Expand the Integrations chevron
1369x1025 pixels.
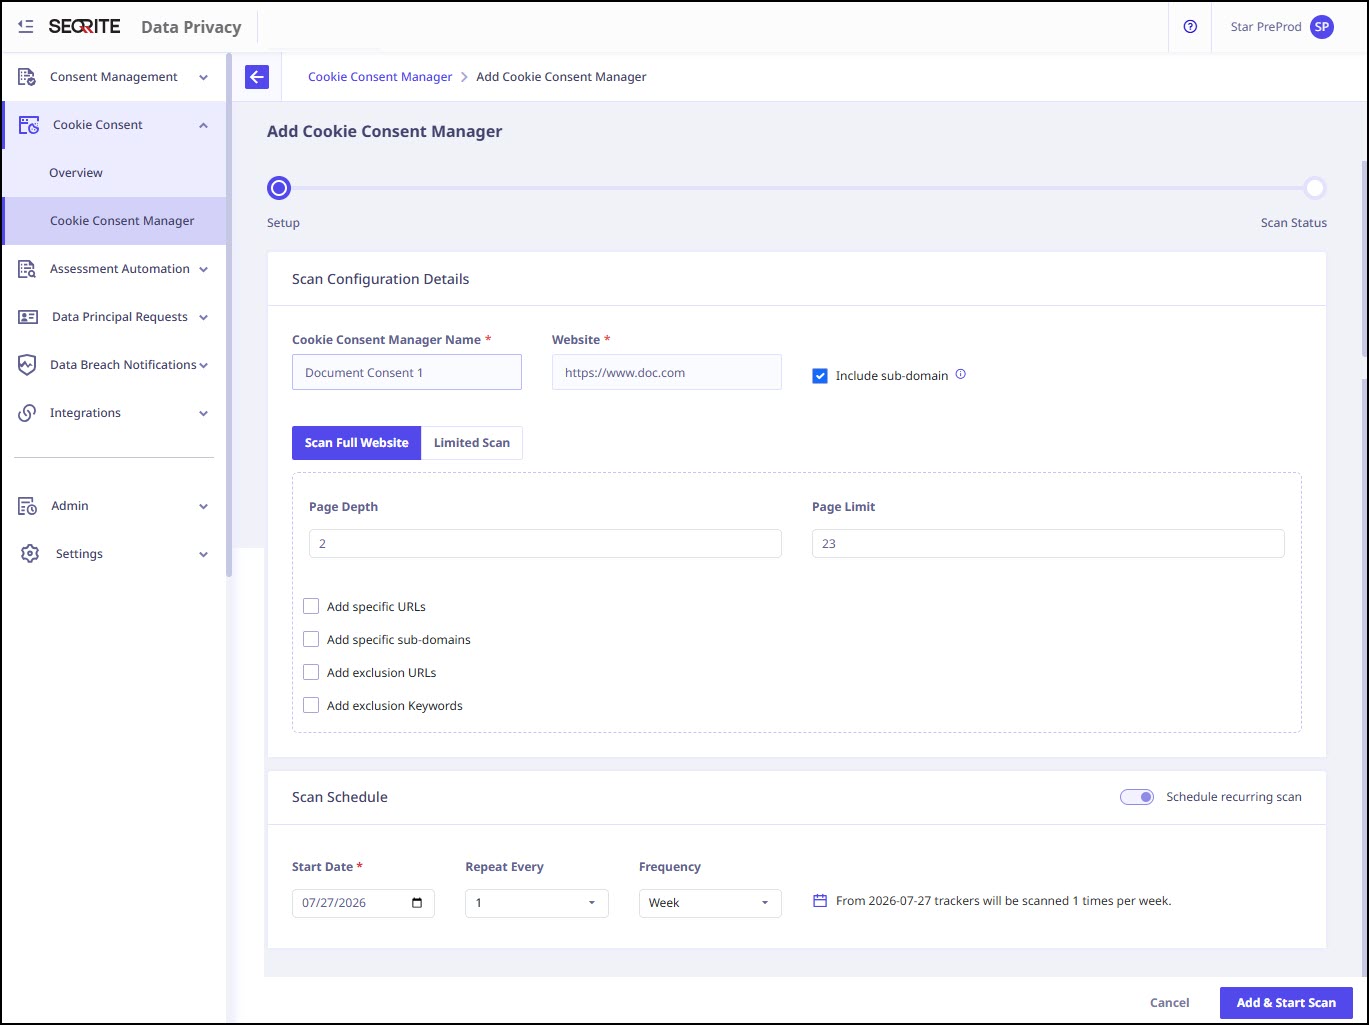point(204,413)
